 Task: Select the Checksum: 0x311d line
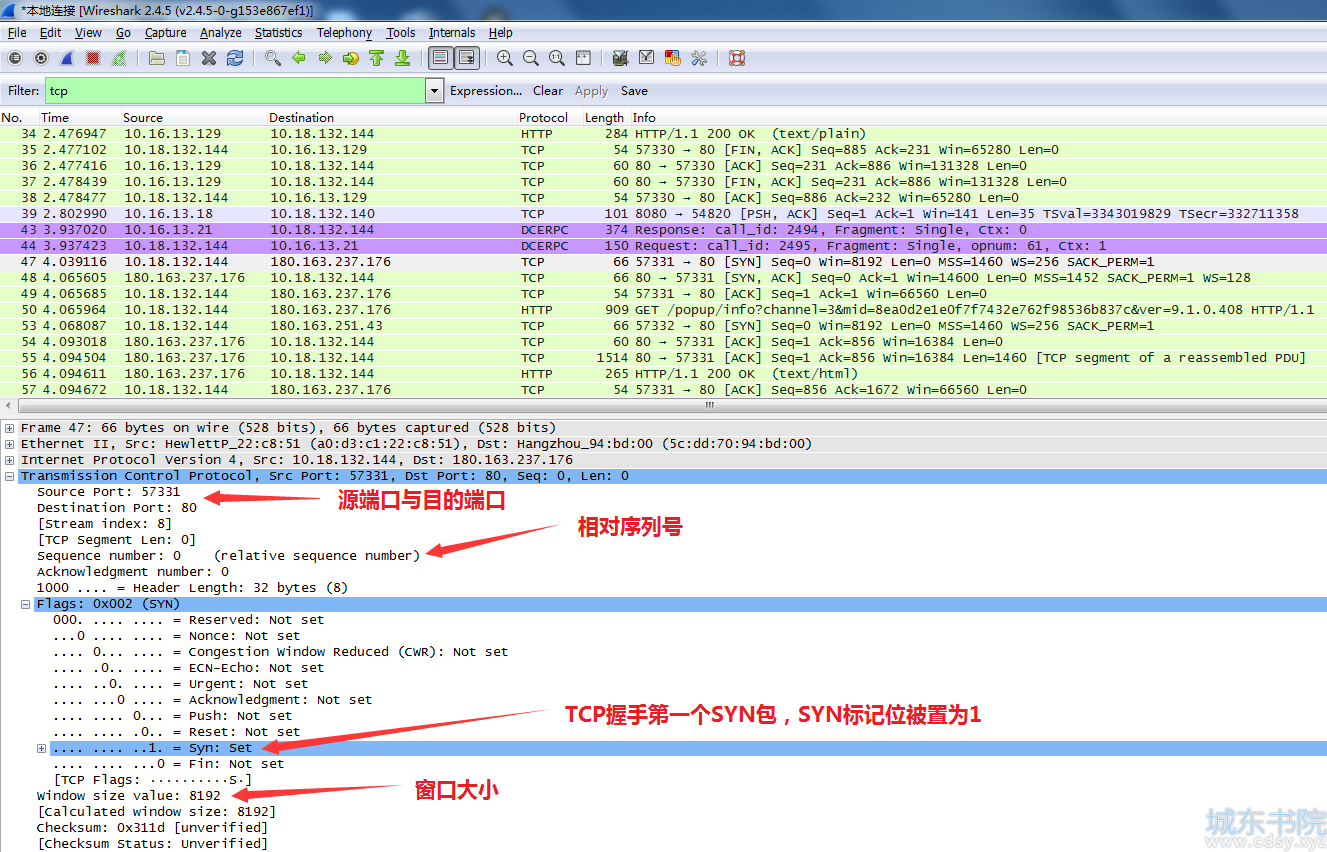[152, 828]
